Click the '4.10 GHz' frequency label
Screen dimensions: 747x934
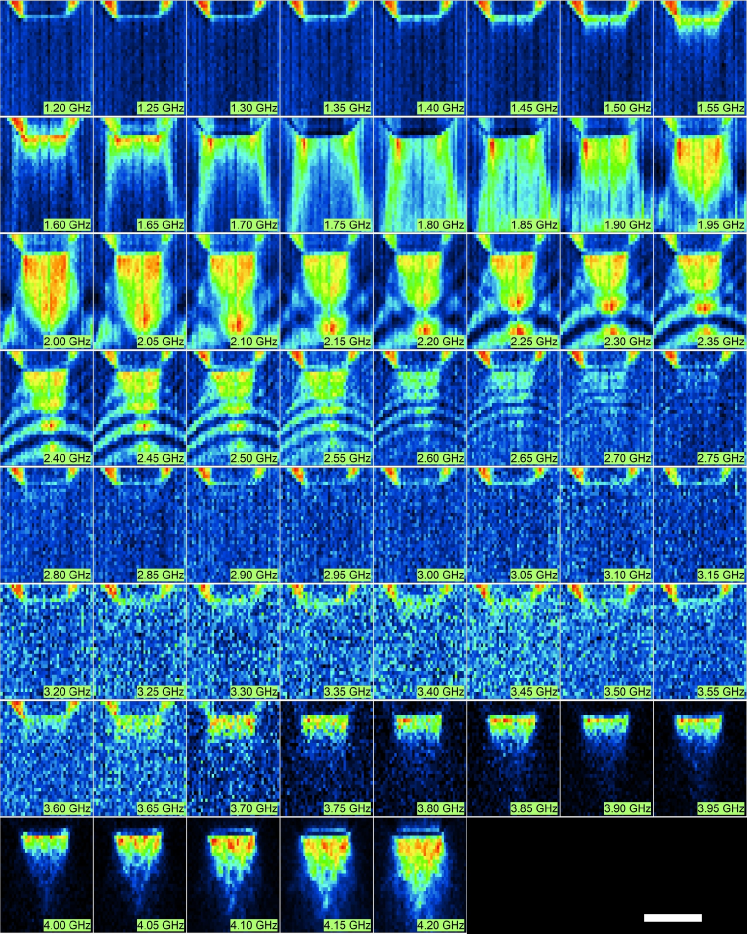(254, 926)
